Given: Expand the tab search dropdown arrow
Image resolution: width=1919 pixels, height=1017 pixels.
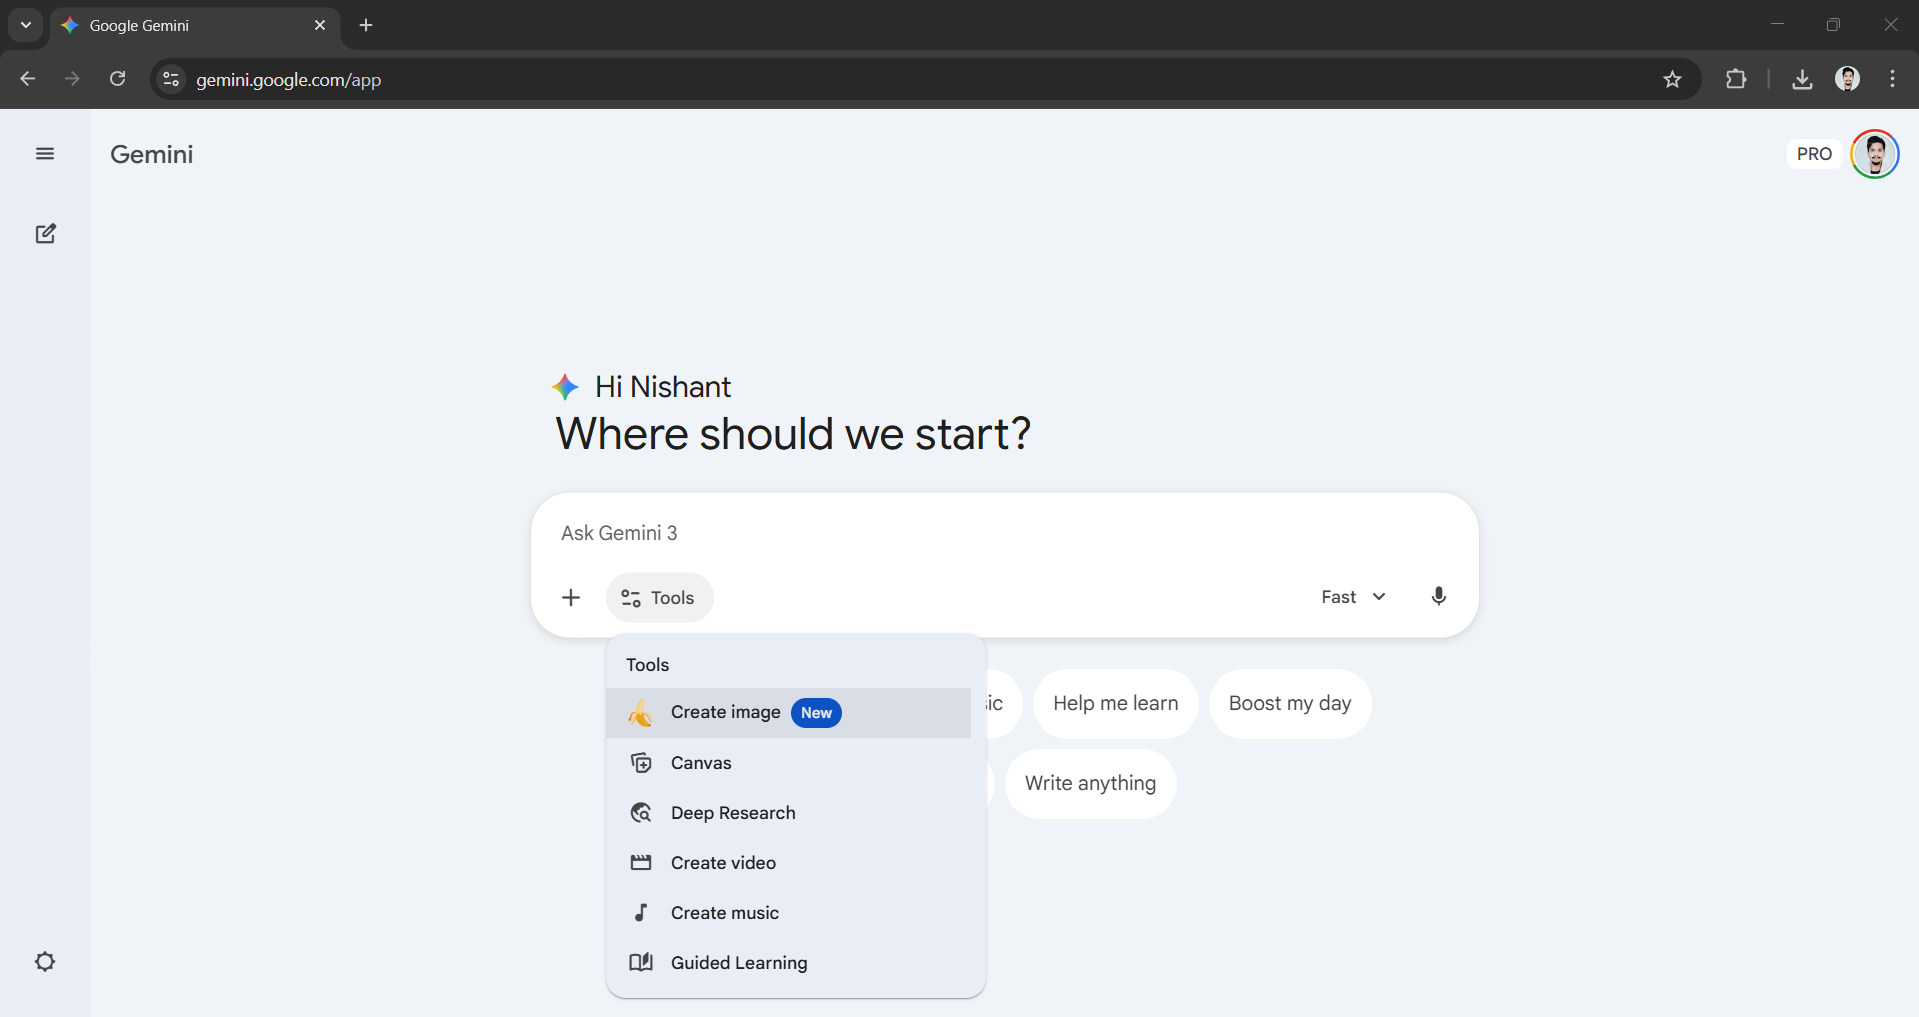Looking at the screenshot, I should [x=26, y=25].
